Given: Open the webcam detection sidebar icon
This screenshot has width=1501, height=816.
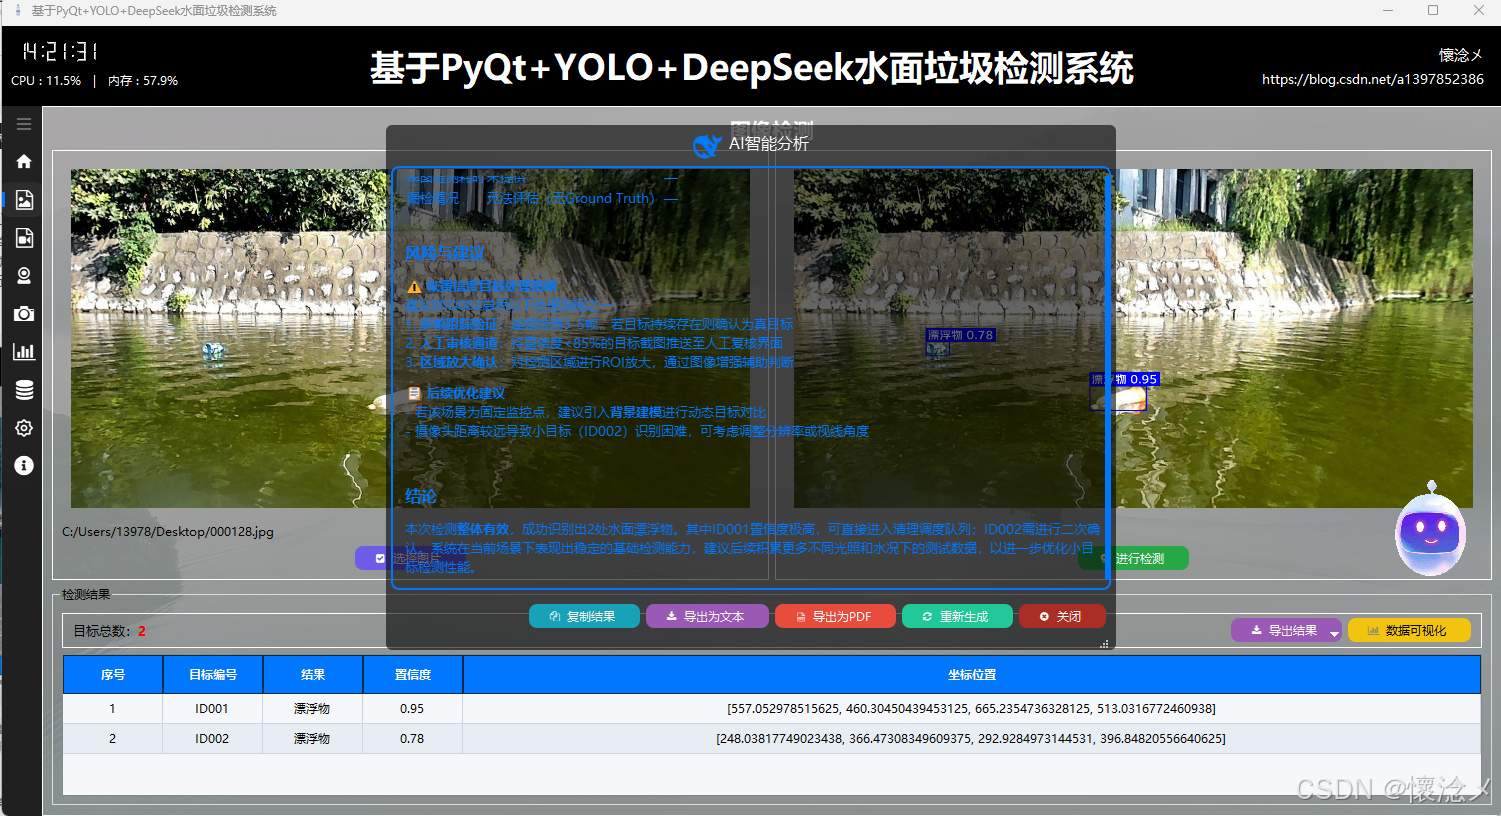Looking at the screenshot, I should (x=24, y=276).
